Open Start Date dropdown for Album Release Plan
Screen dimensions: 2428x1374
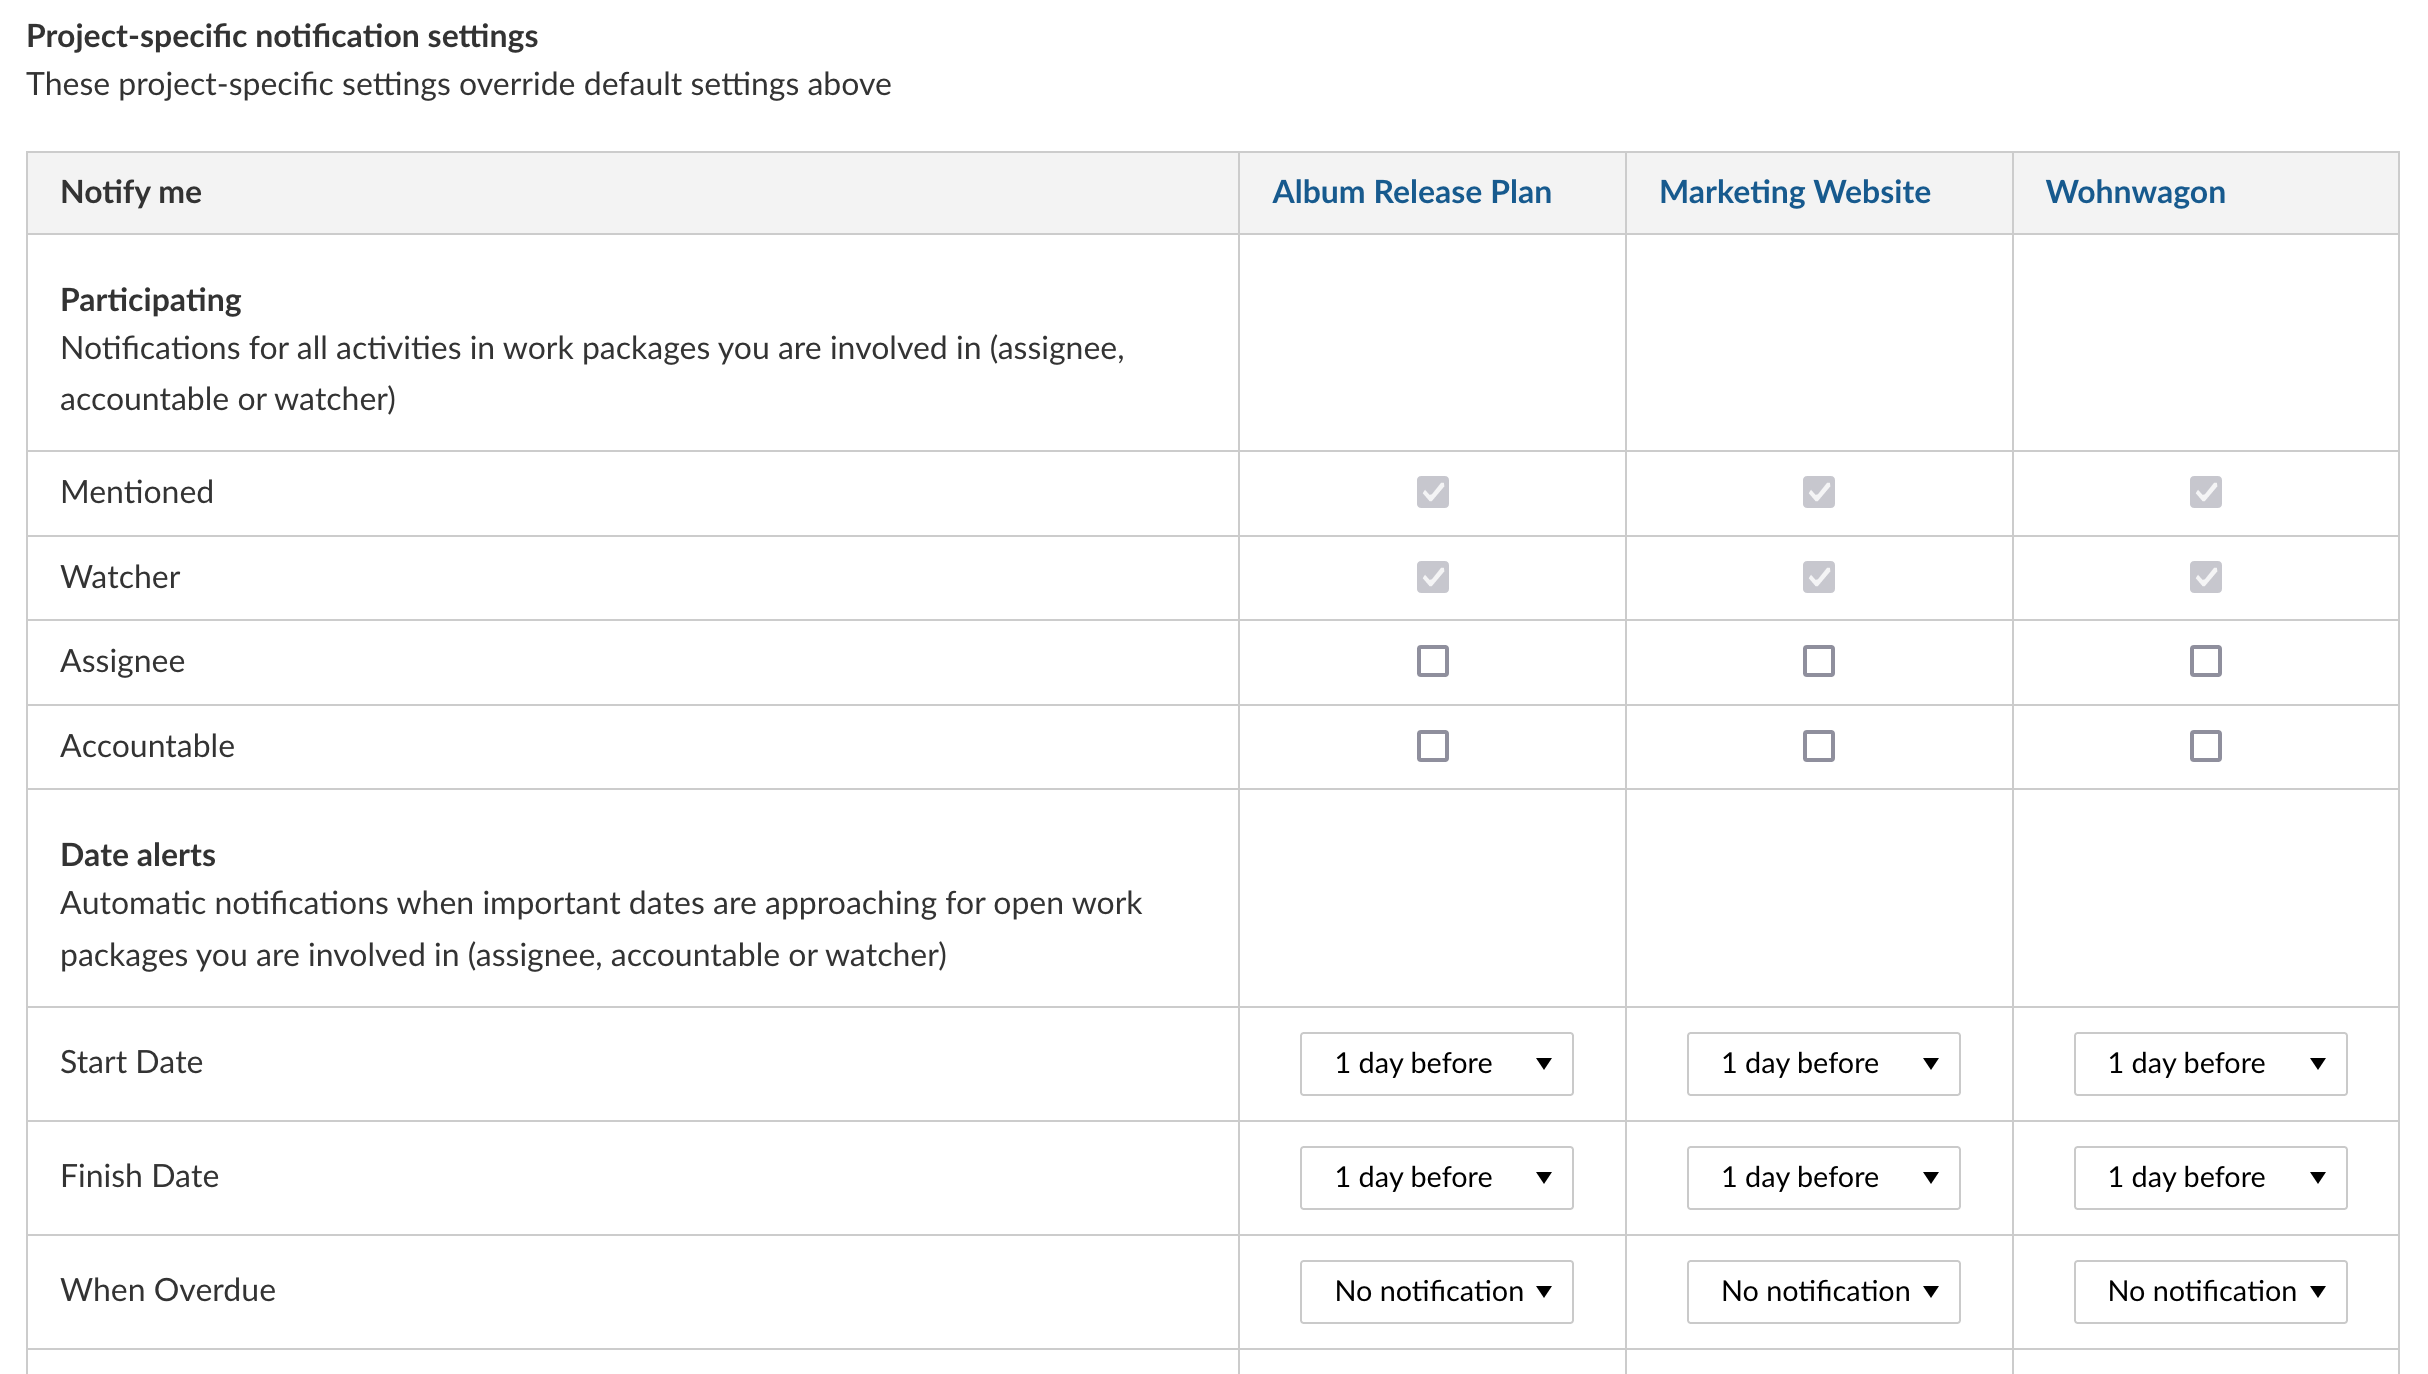[x=1436, y=1063]
